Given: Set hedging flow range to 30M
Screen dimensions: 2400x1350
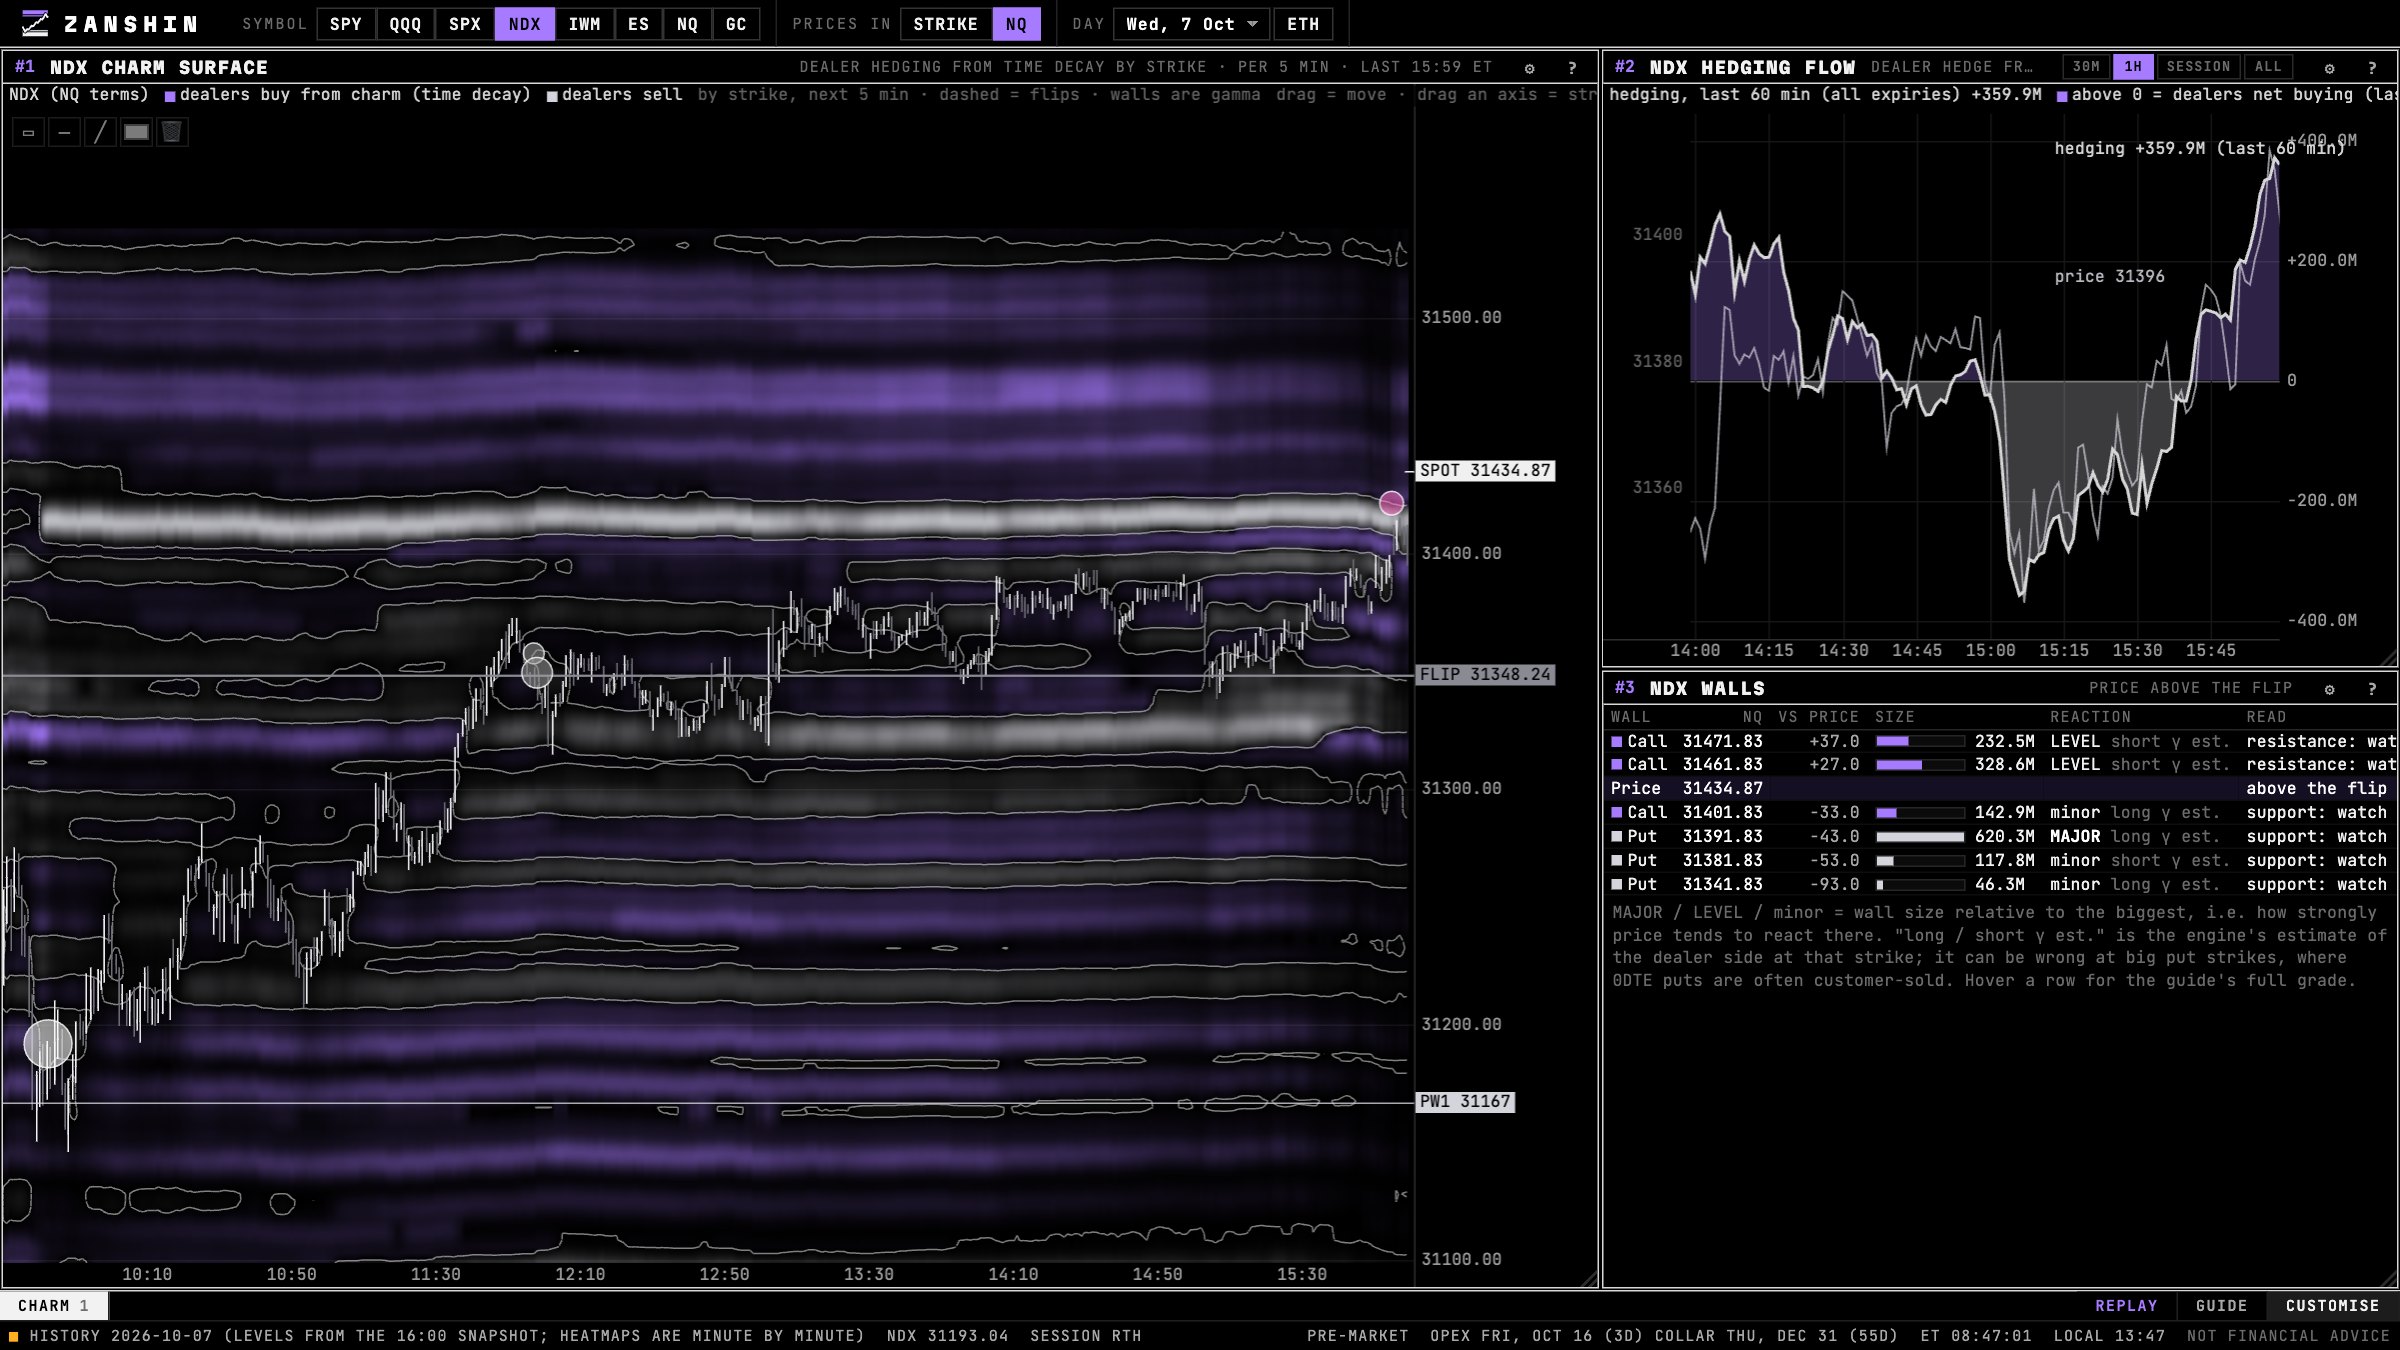Looking at the screenshot, I should point(2086,67).
